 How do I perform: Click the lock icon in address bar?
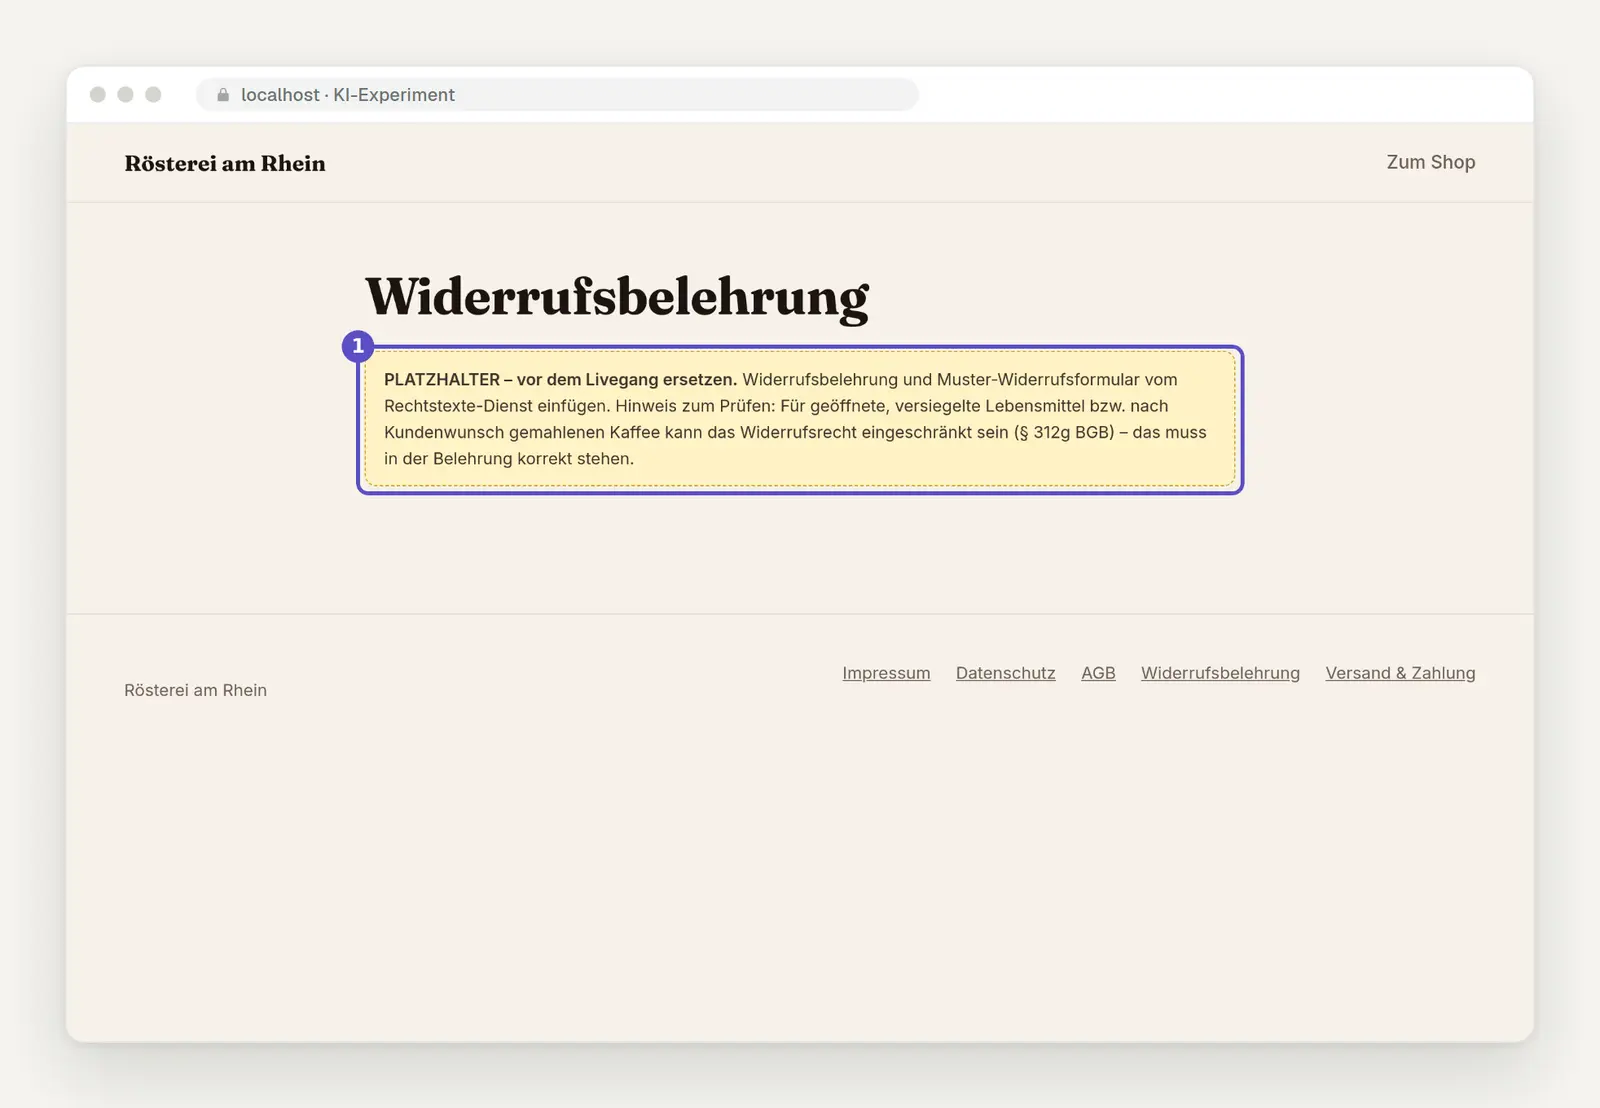pyautogui.click(x=223, y=95)
